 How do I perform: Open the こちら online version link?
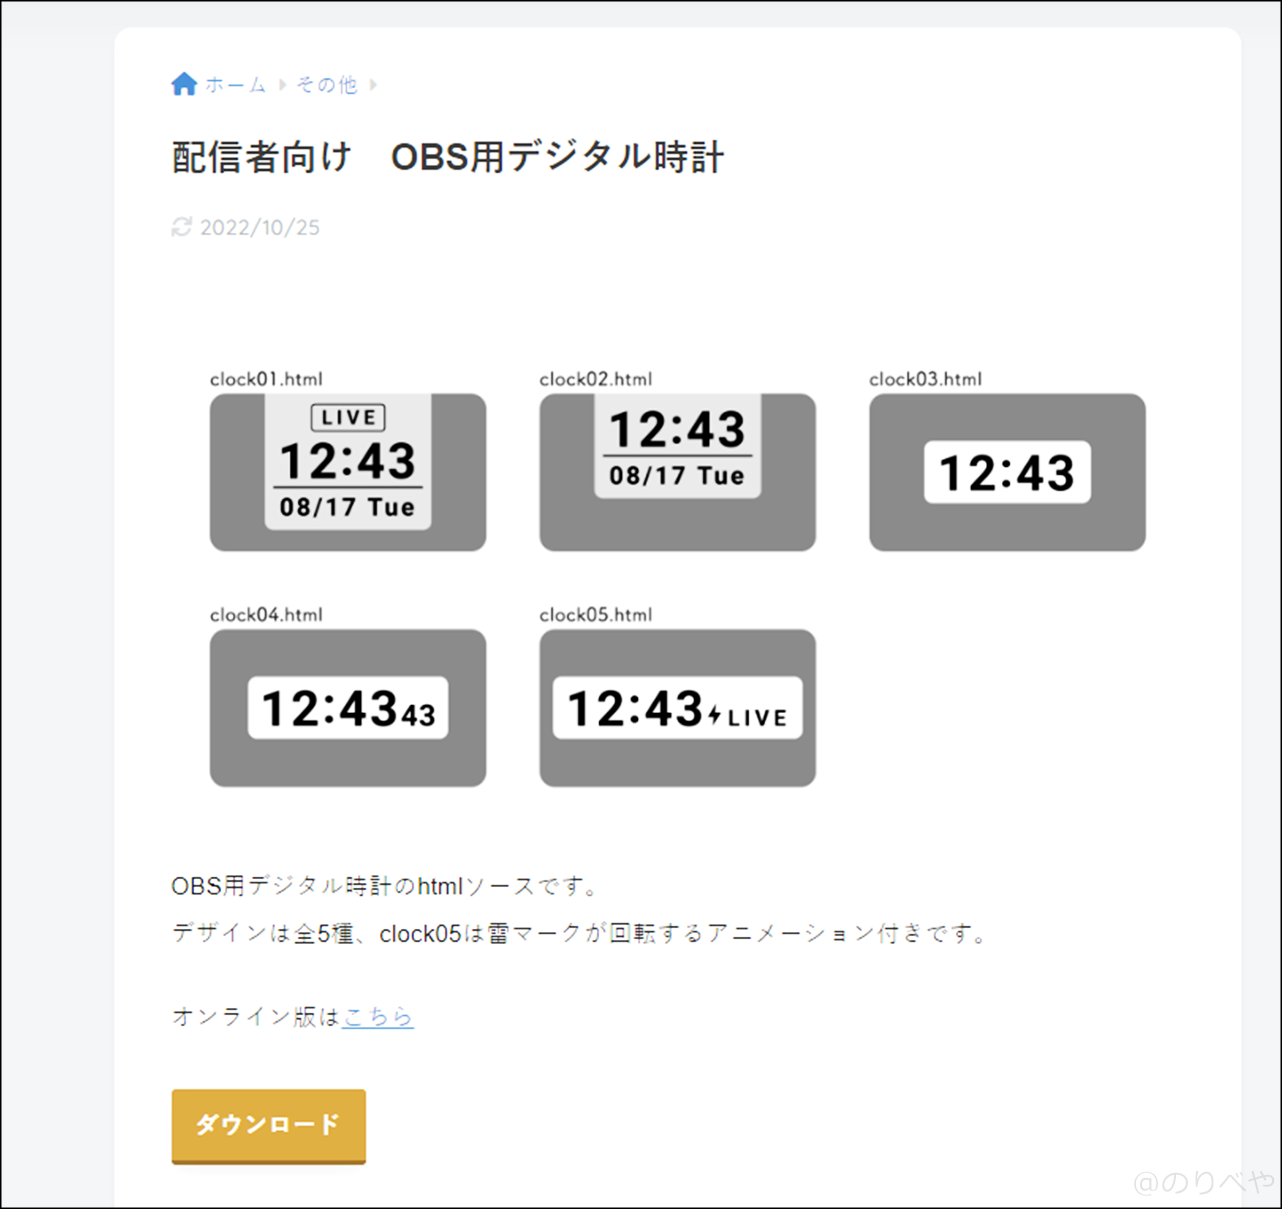pos(378,1016)
